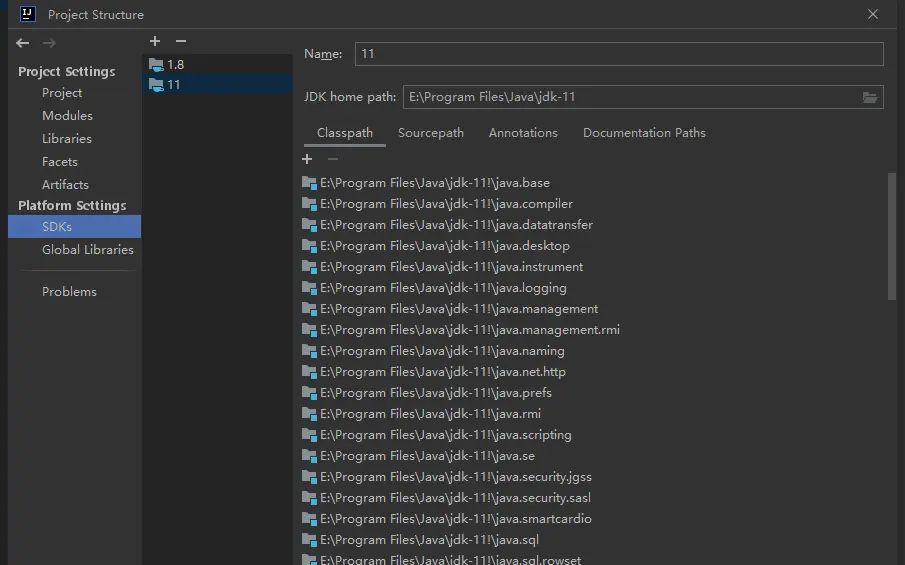This screenshot has height=565, width=905.
Task: Select the Classpath tab
Action: (x=345, y=133)
